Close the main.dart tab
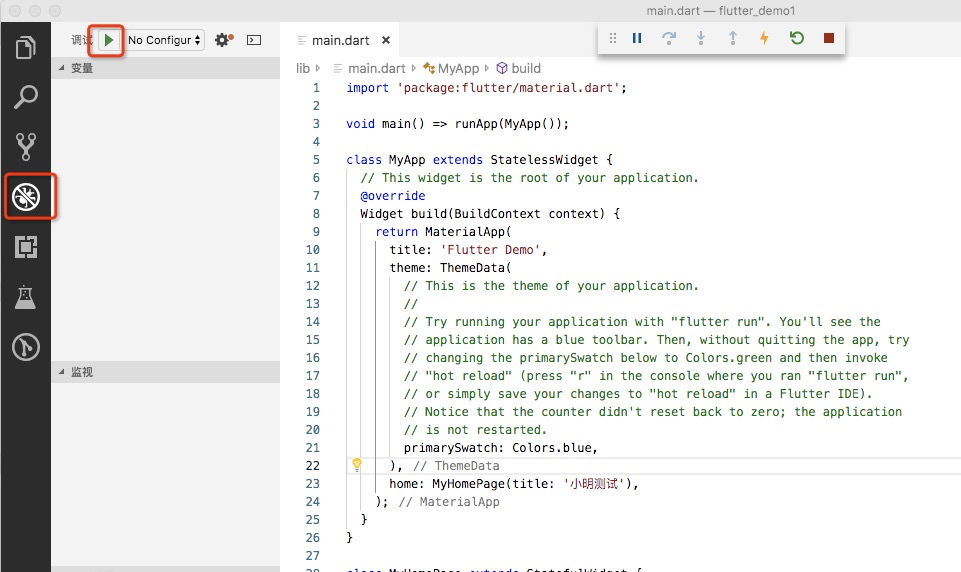 (386, 40)
